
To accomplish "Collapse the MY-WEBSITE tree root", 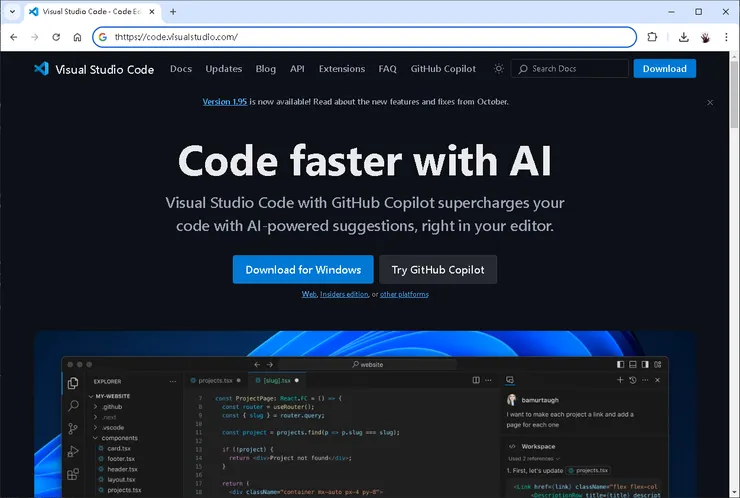I will tap(91, 396).
